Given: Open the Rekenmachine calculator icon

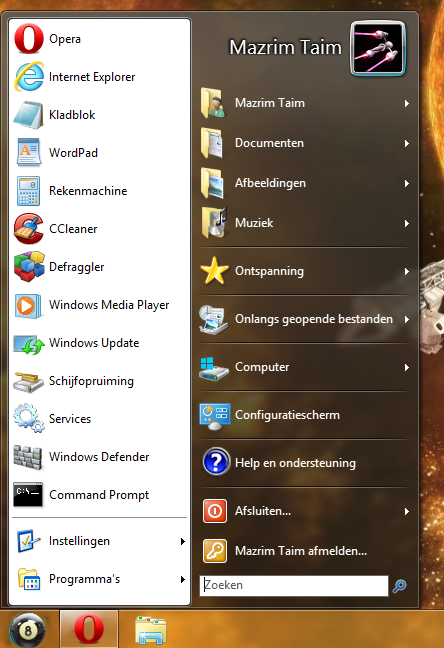Looking at the screenshot, I should [x=29, y=191].
